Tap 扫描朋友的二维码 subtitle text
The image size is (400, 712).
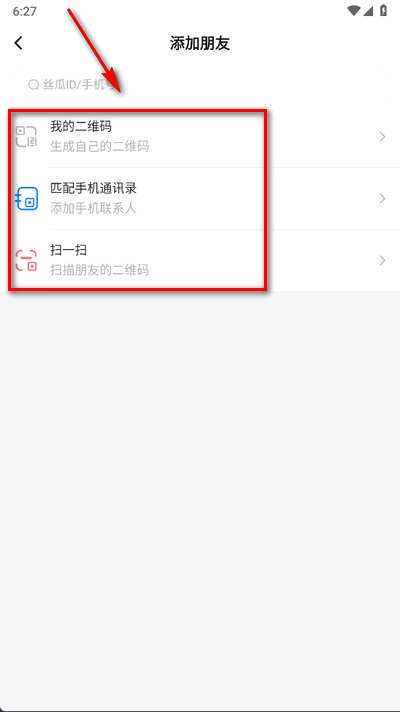99,270
